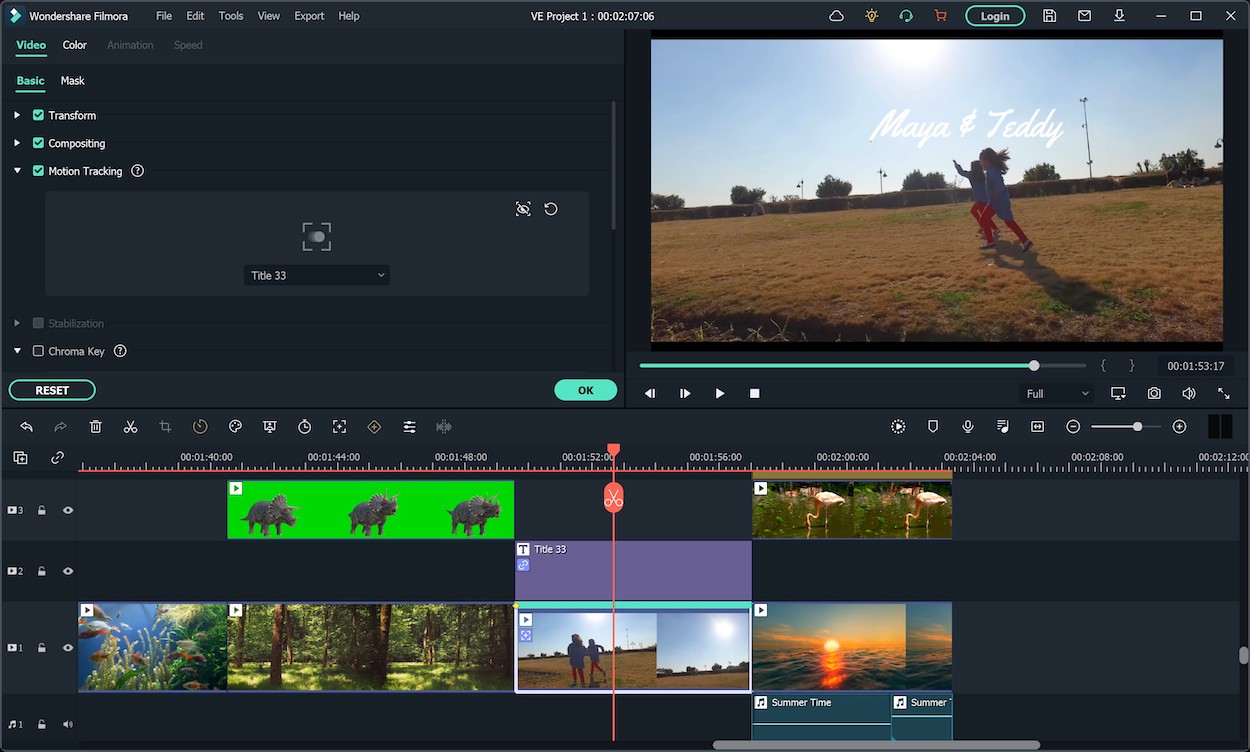Click the timeline zoom slider handle
This screenshot has height=752, width=1250.
coord(1137,427)
